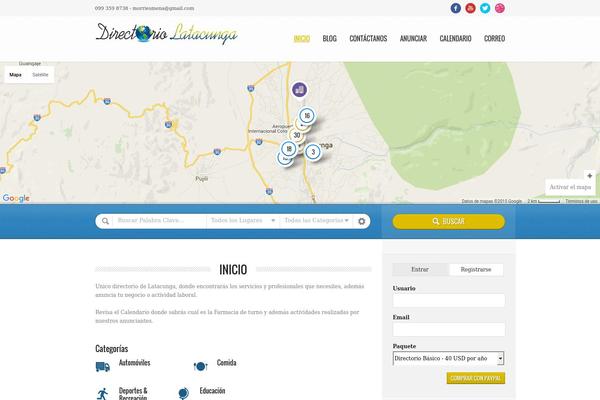Open the Automóviles category link
Image resolution: width=600 pixels, height=400 pixels.
[134, 362]
